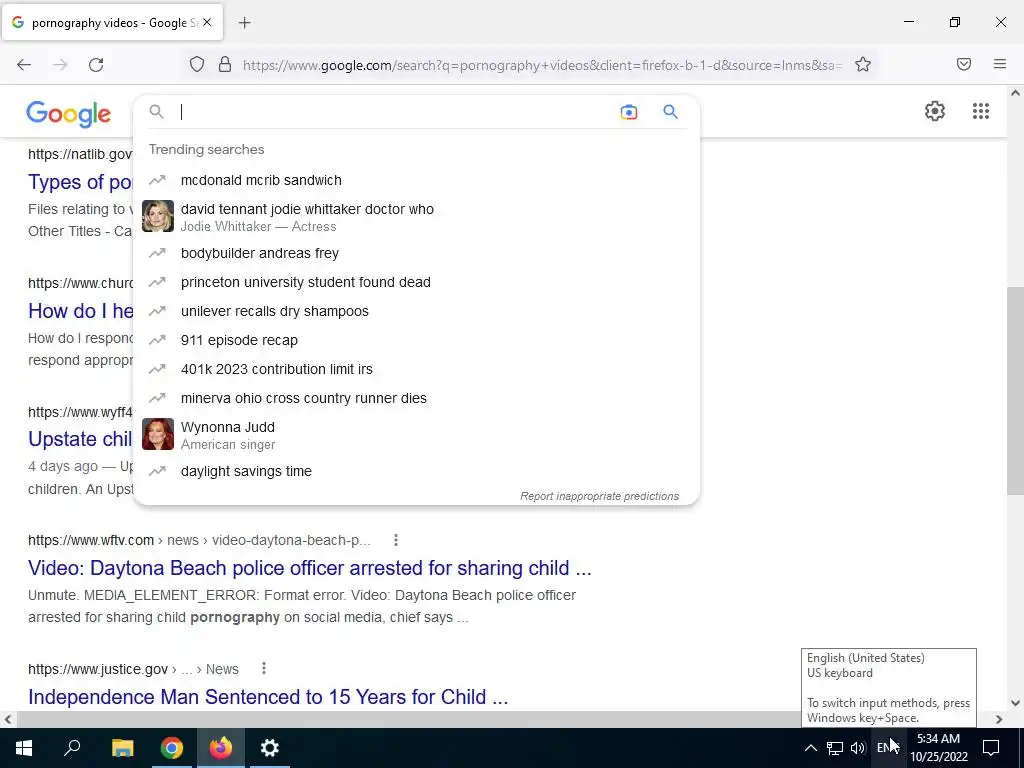
Task: Click the horizontal scrollbar left arrow
Action: click(8, 719)
